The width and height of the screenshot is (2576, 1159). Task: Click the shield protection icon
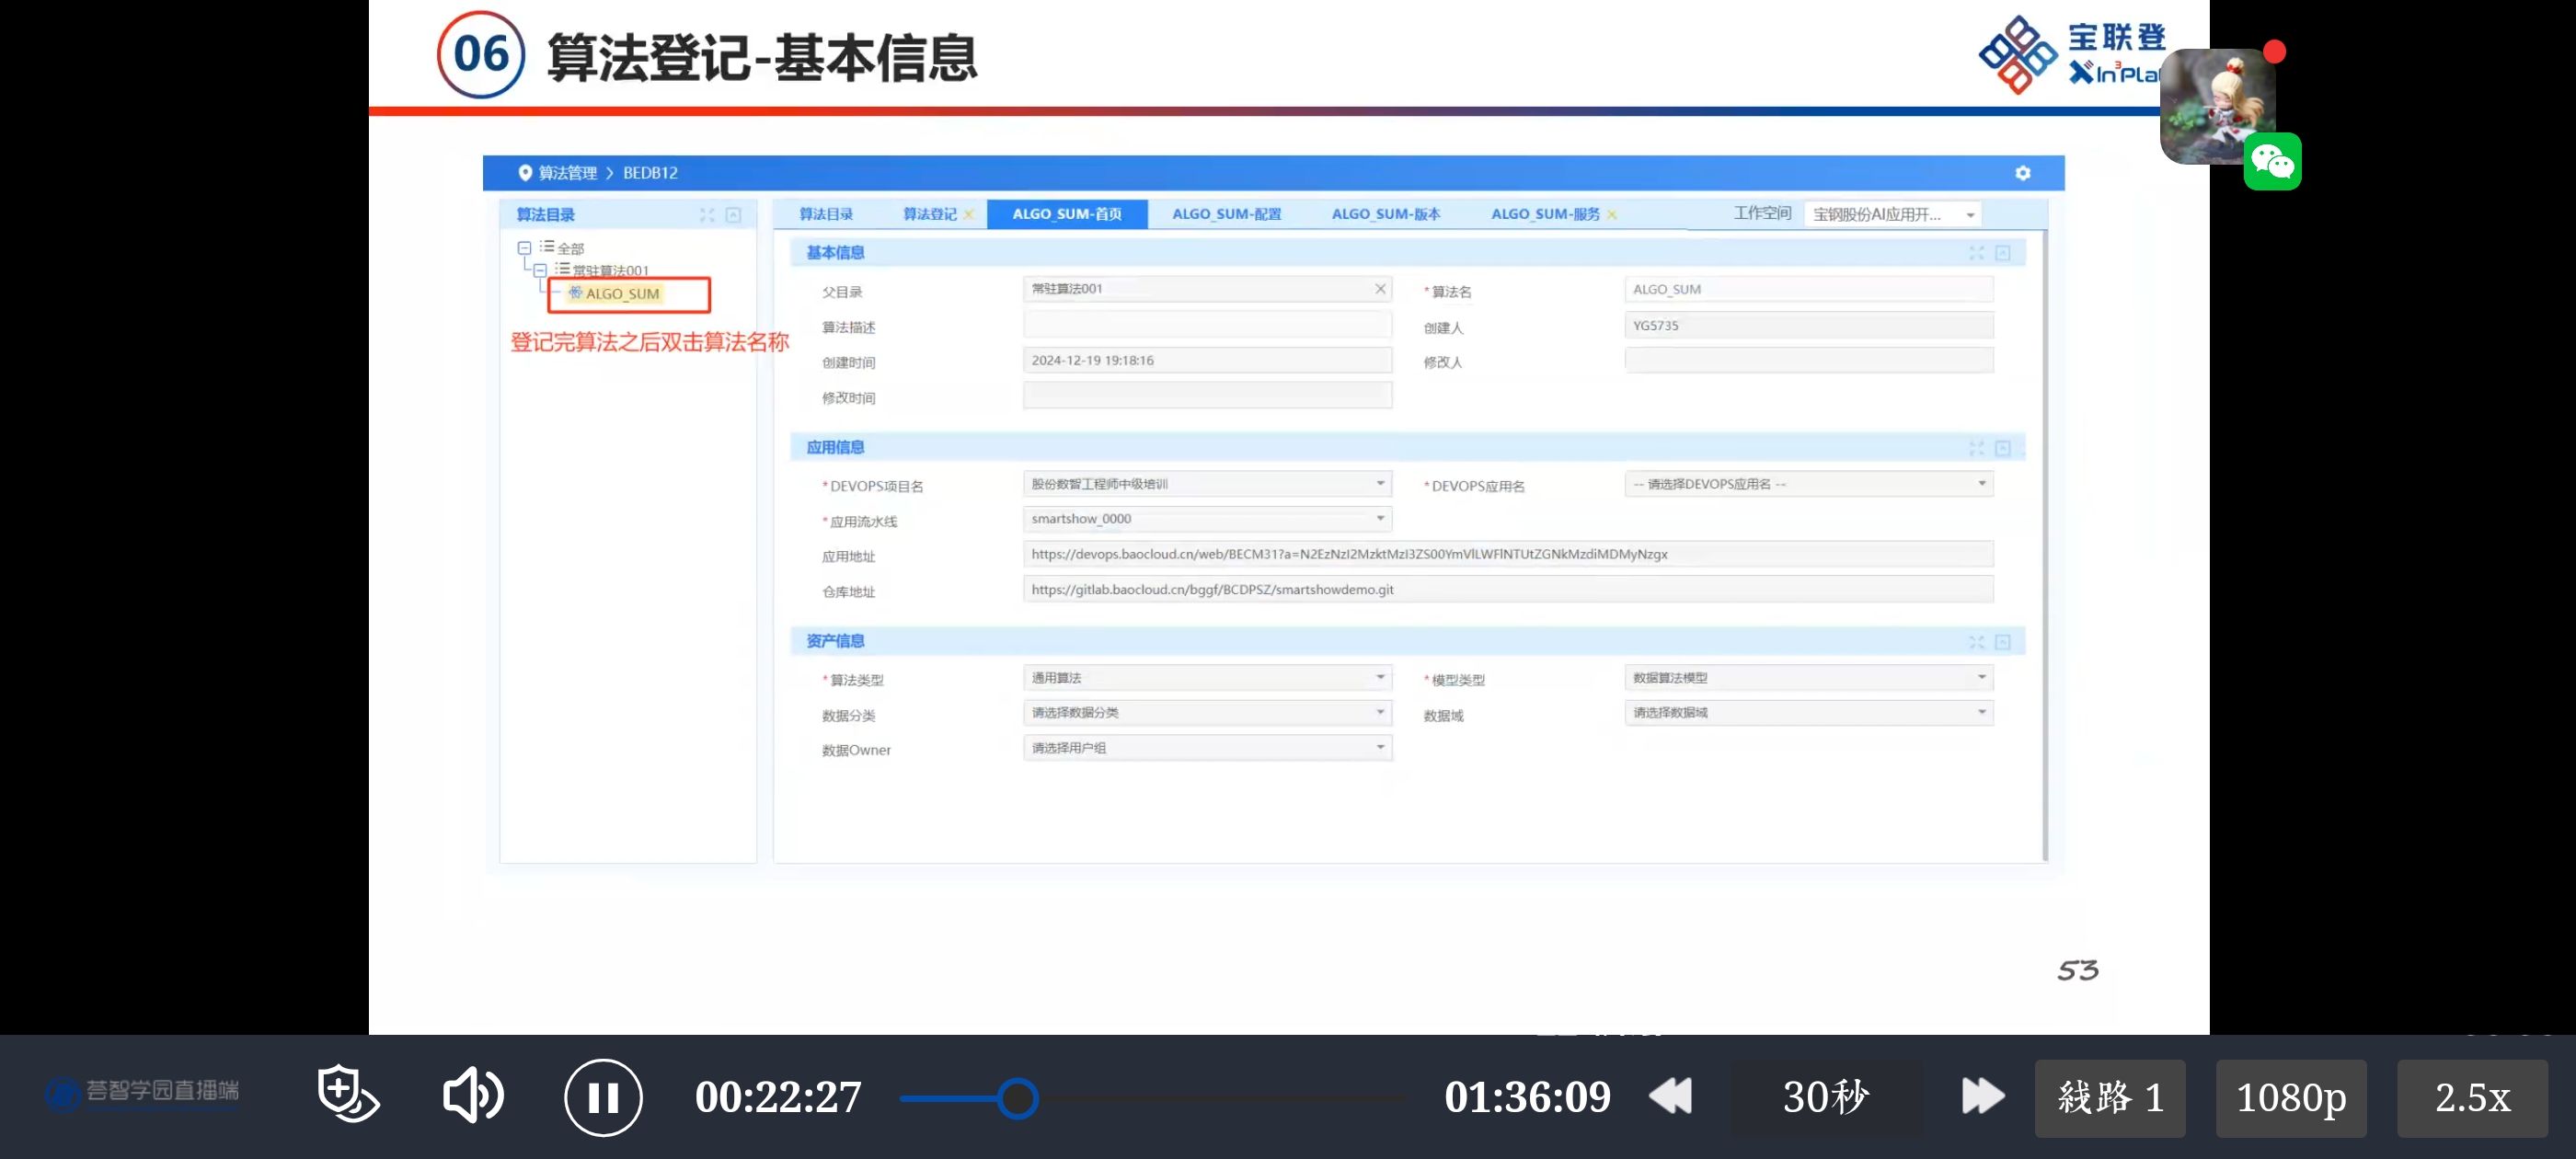346,1093
